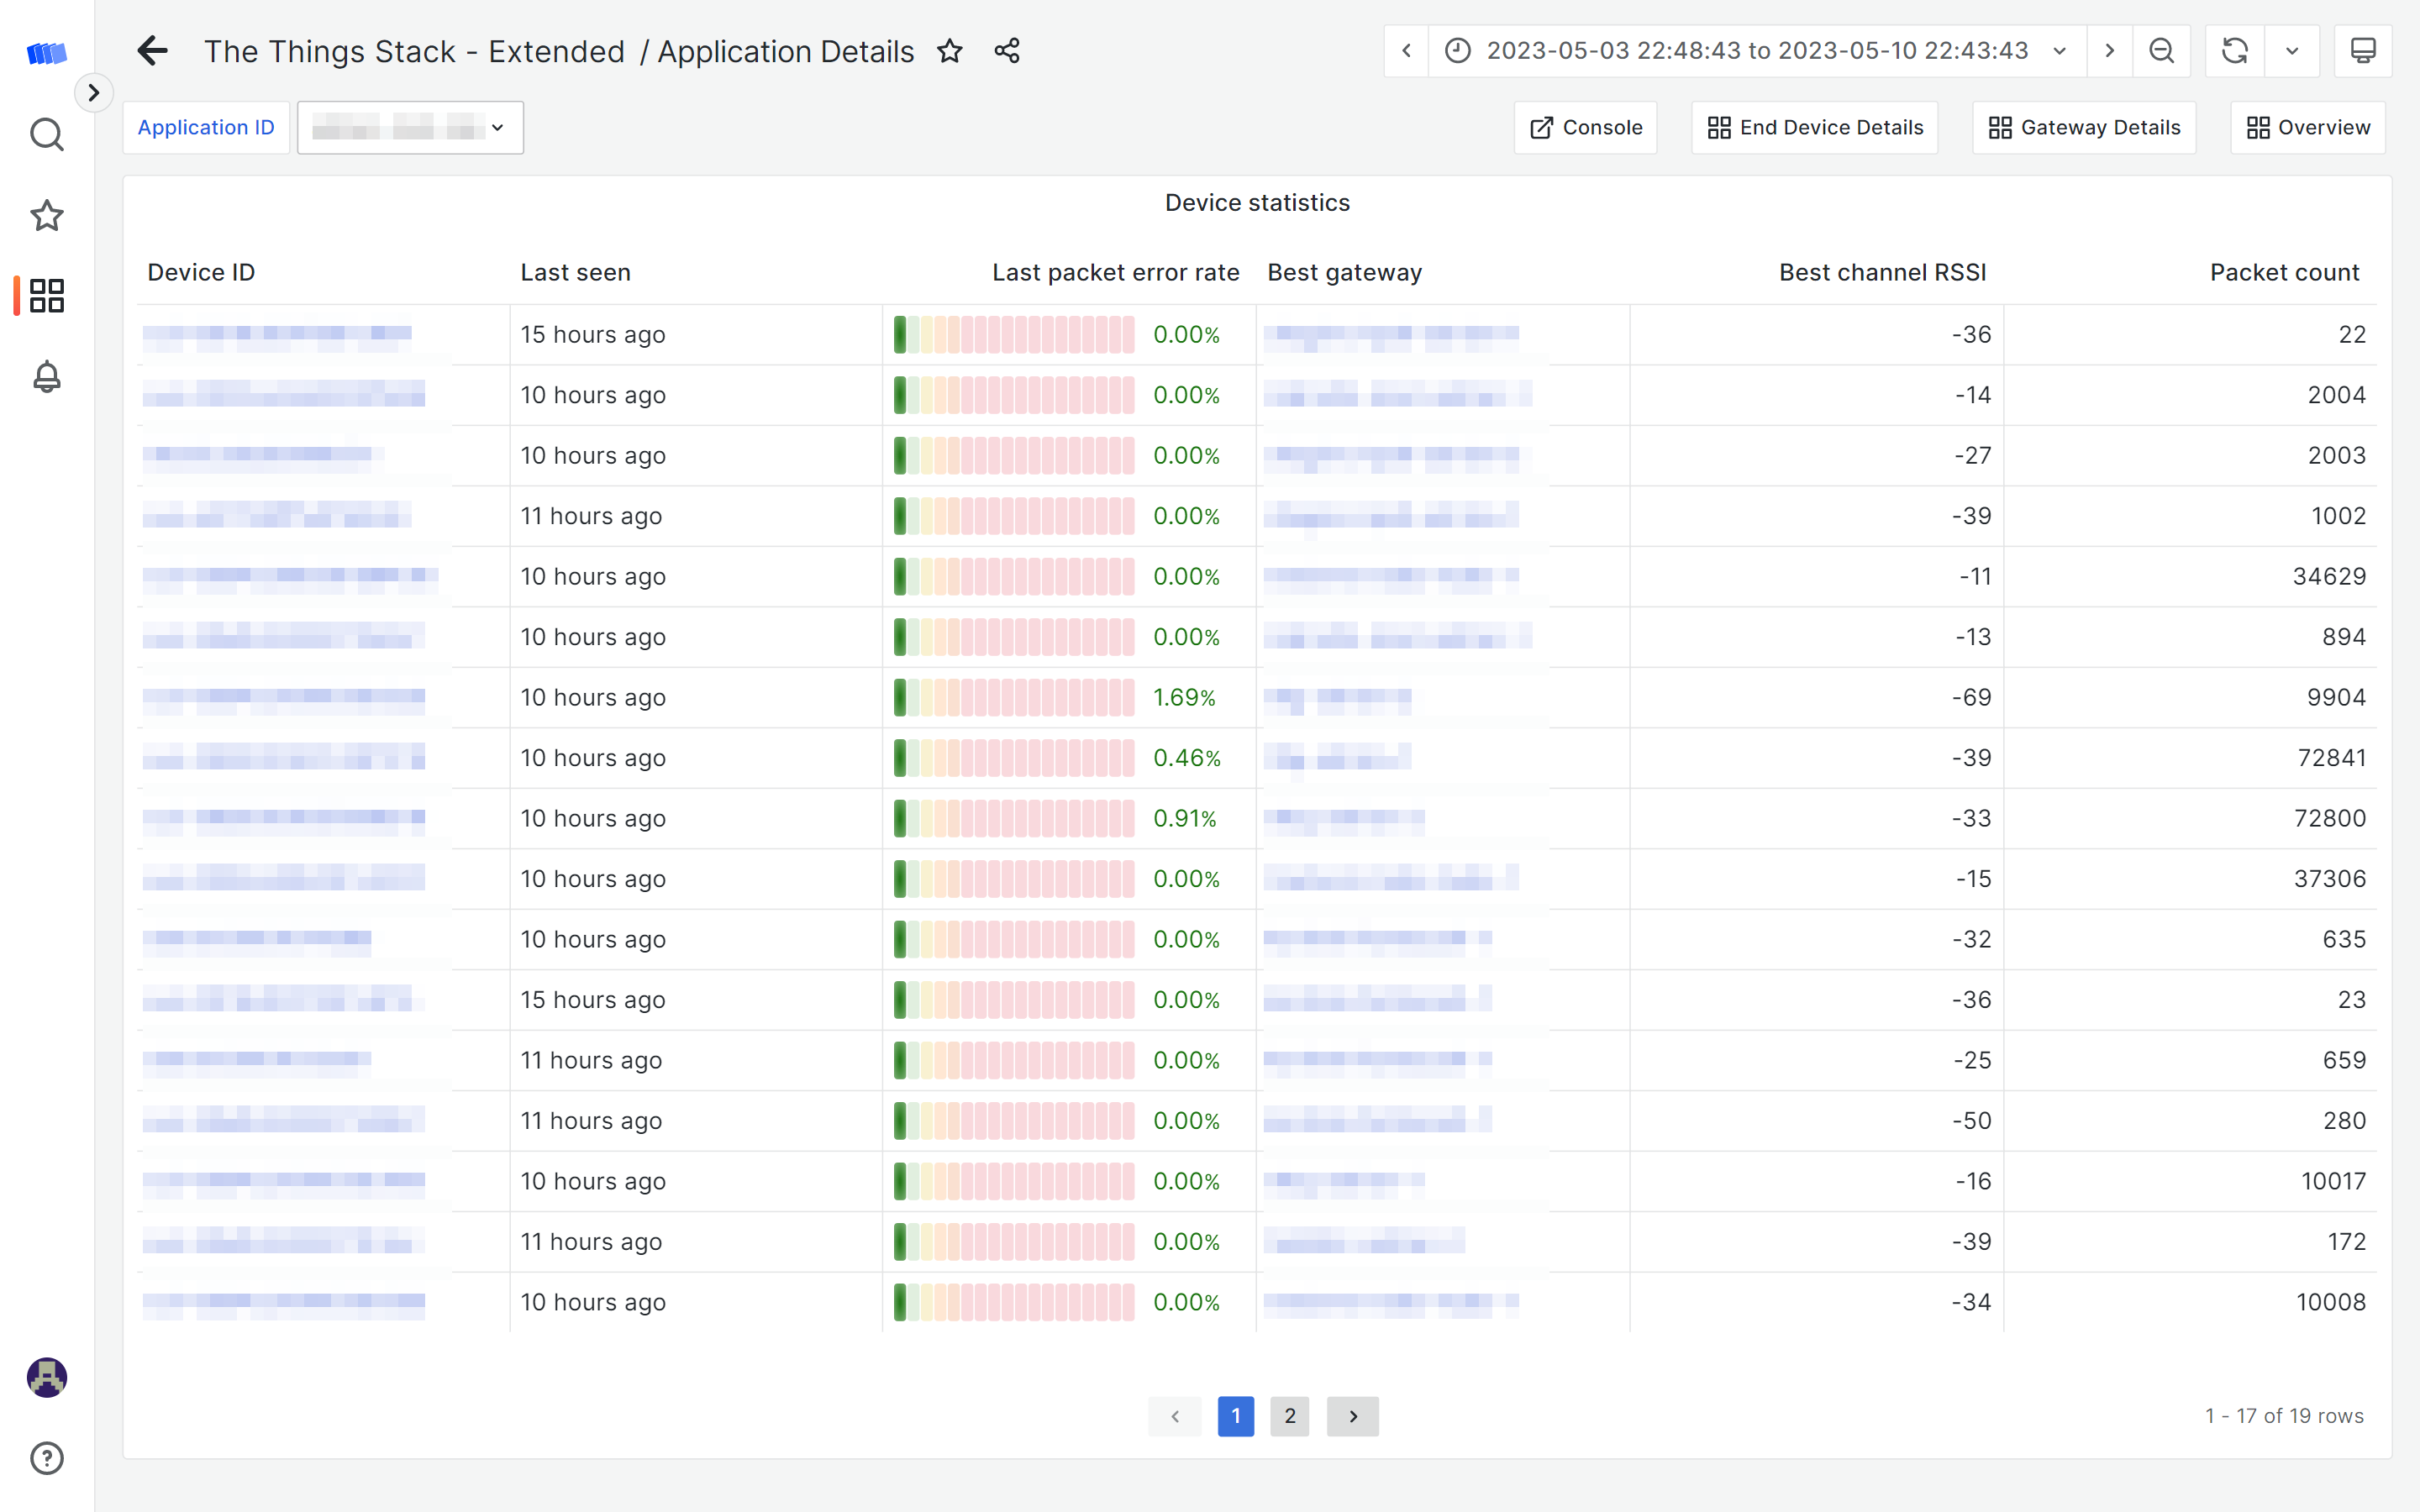2420x1512 pixels.
Task: Click the zoom out time range icon
Action: point(2162,51)
